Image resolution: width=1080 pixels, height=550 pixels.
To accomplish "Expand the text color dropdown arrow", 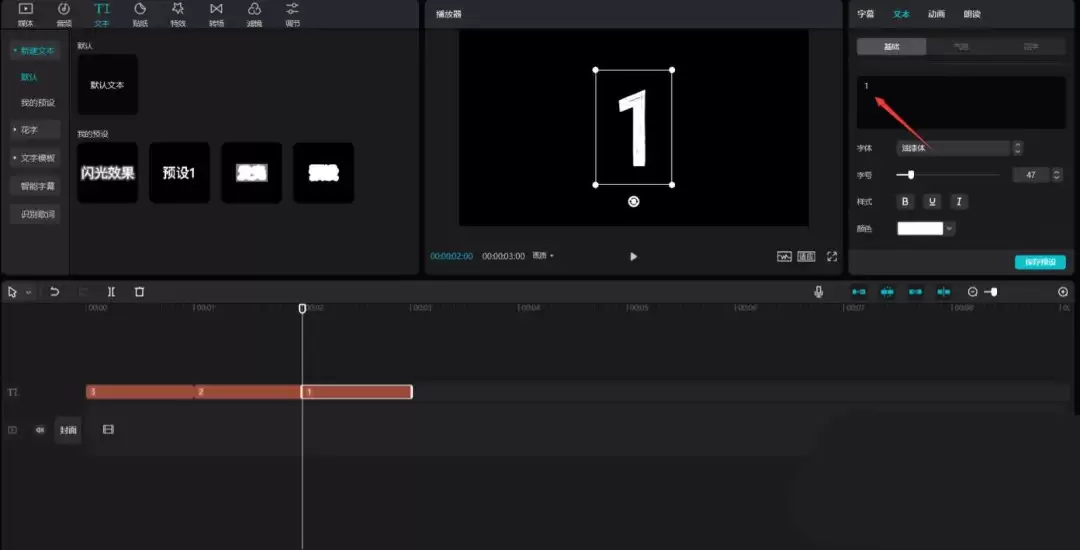I will pos(949,229).
